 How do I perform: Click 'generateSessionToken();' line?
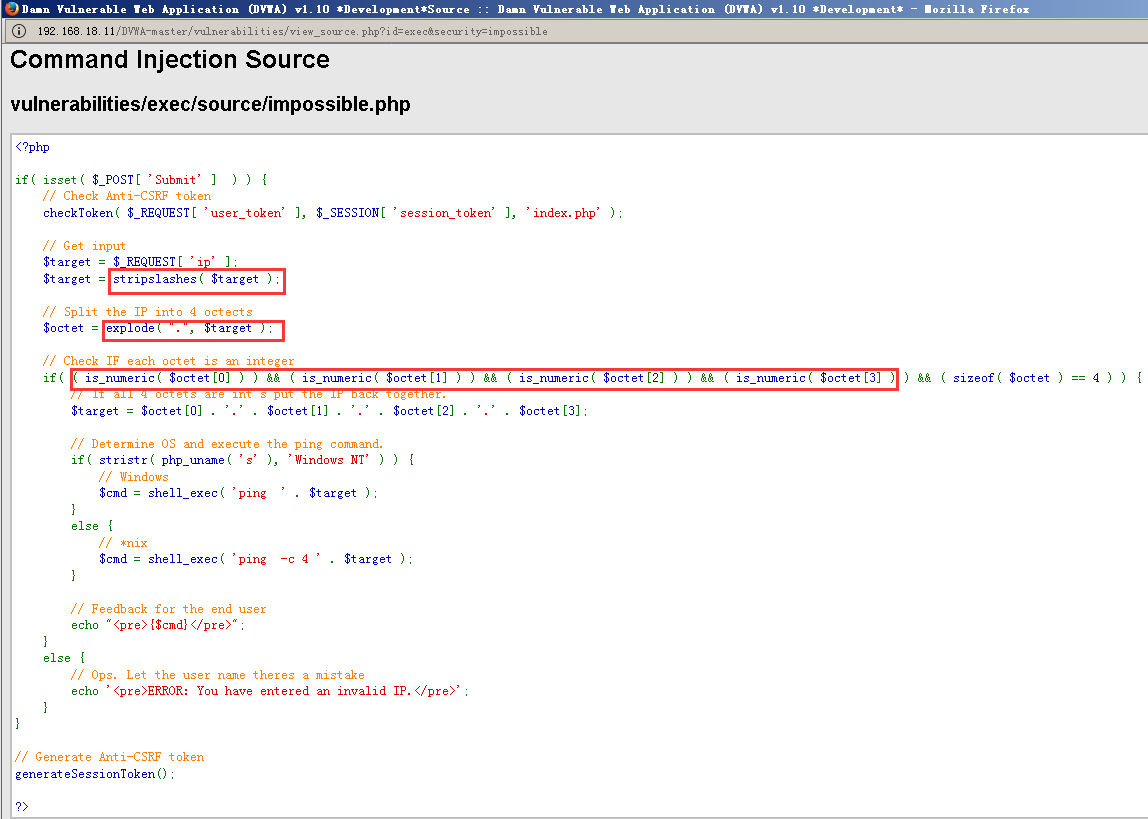pyautogui.click(x=95, y=774)
